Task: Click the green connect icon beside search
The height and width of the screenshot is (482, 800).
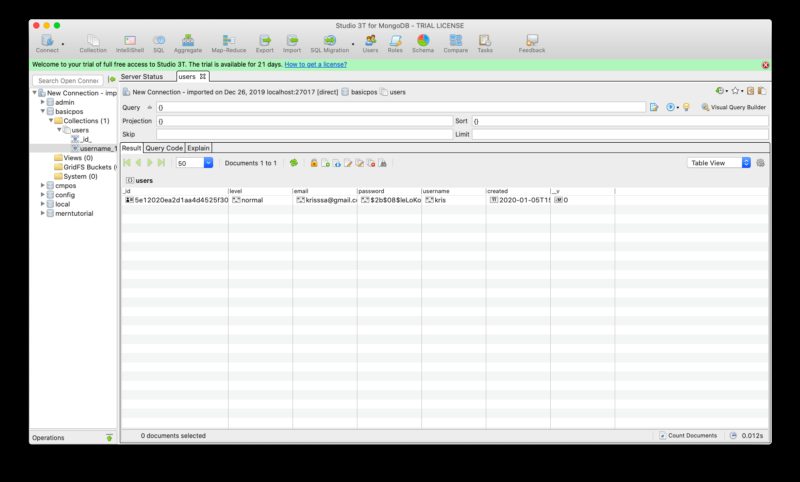Action: pyautogui.click(x=112, y=80)
